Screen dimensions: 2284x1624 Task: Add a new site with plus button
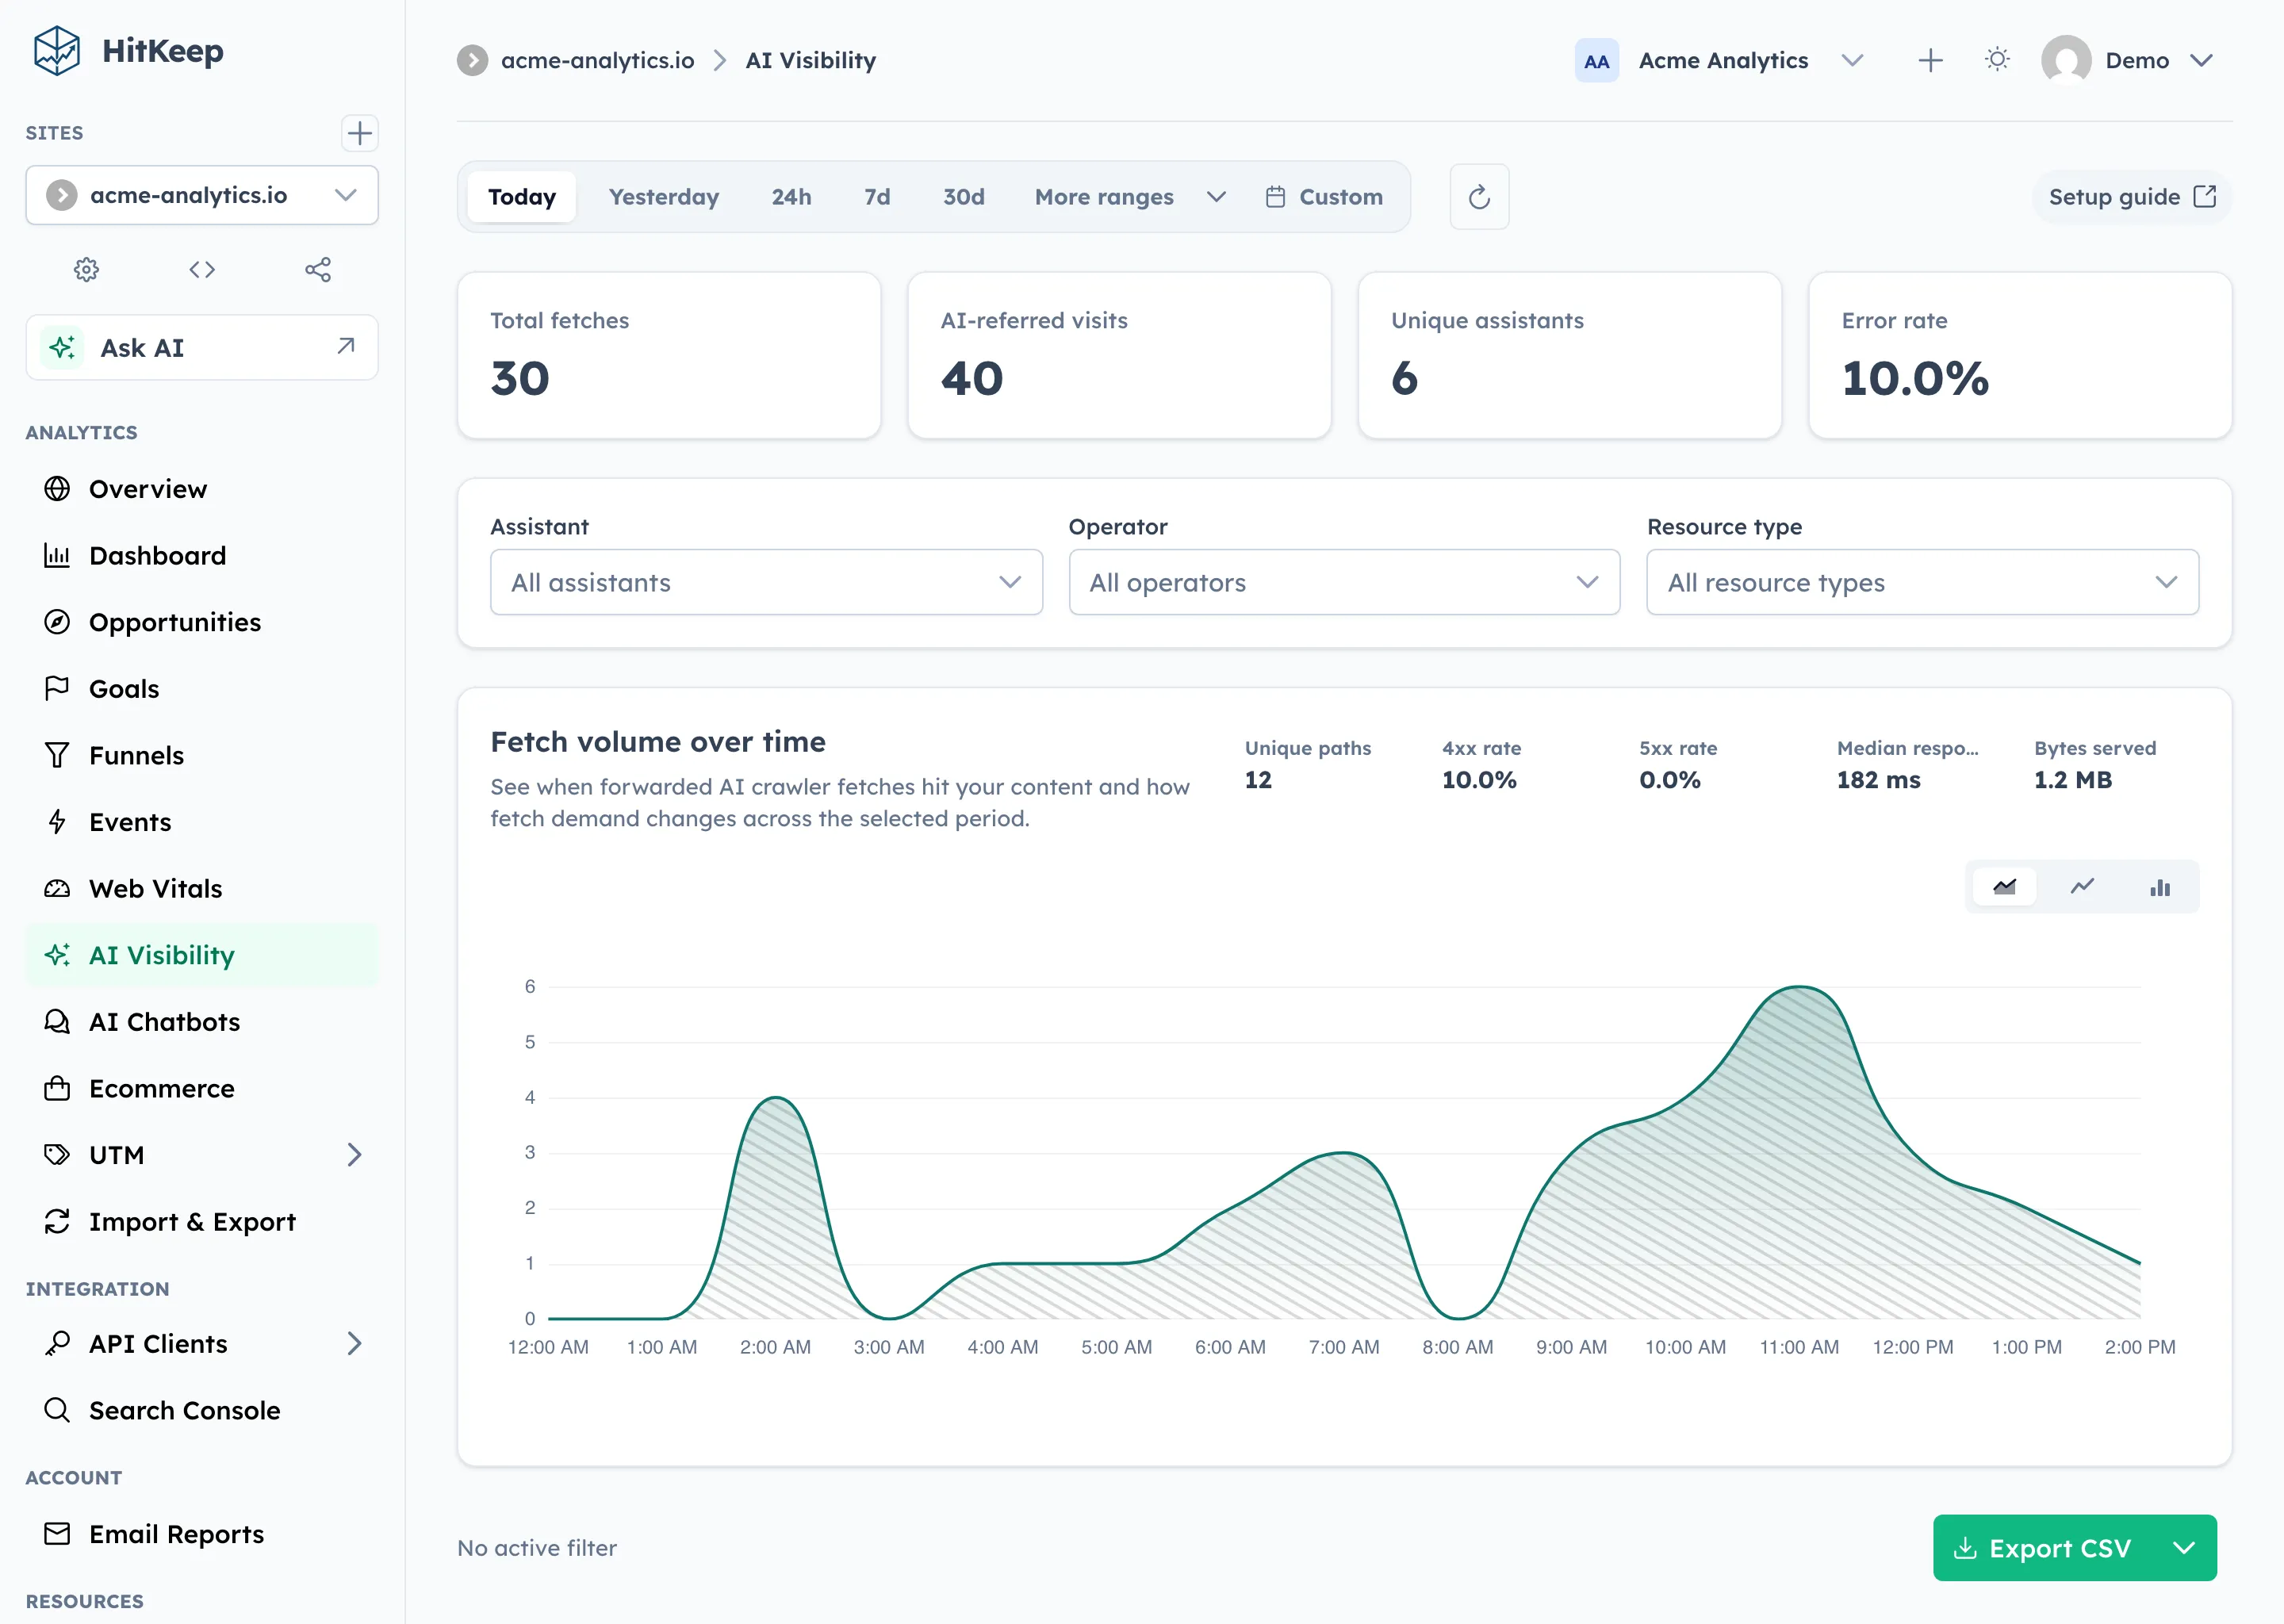pos(359,133)
